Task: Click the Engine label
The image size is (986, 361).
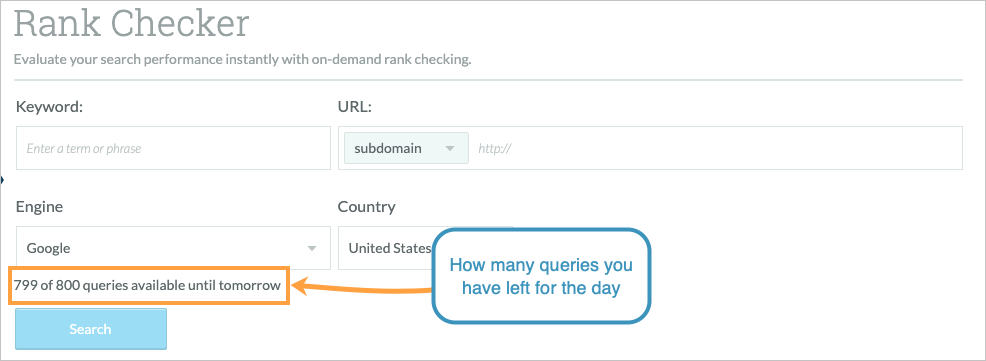Action: [x=39, y=207]
